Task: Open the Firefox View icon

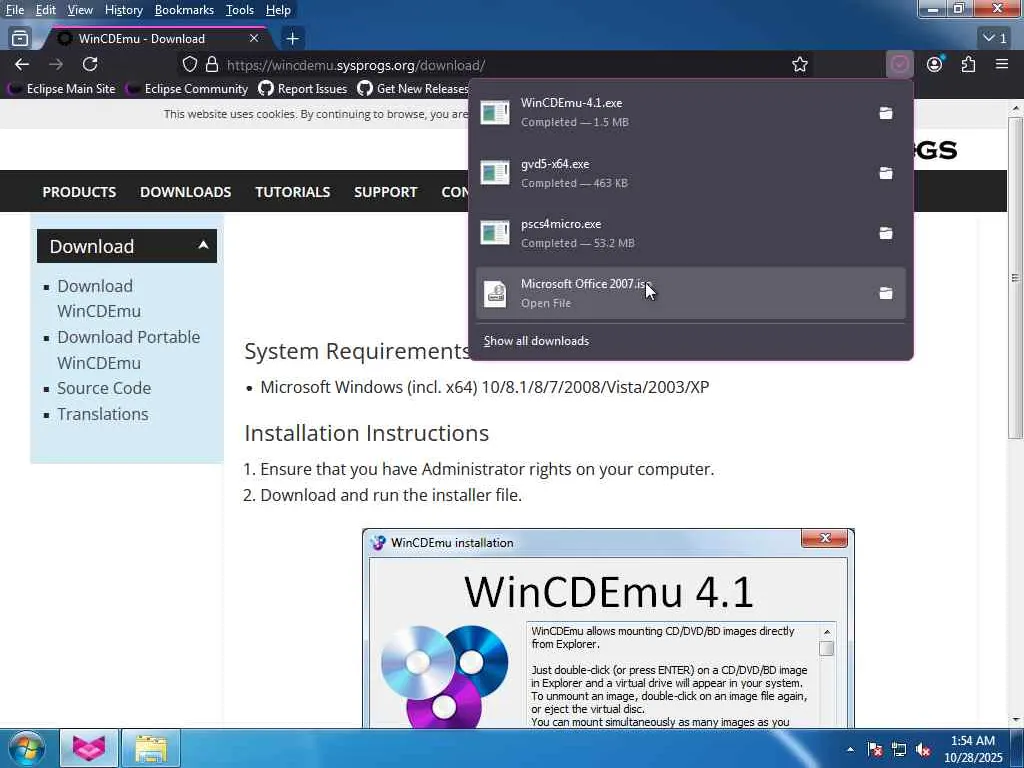Action: tap(20, 39)
